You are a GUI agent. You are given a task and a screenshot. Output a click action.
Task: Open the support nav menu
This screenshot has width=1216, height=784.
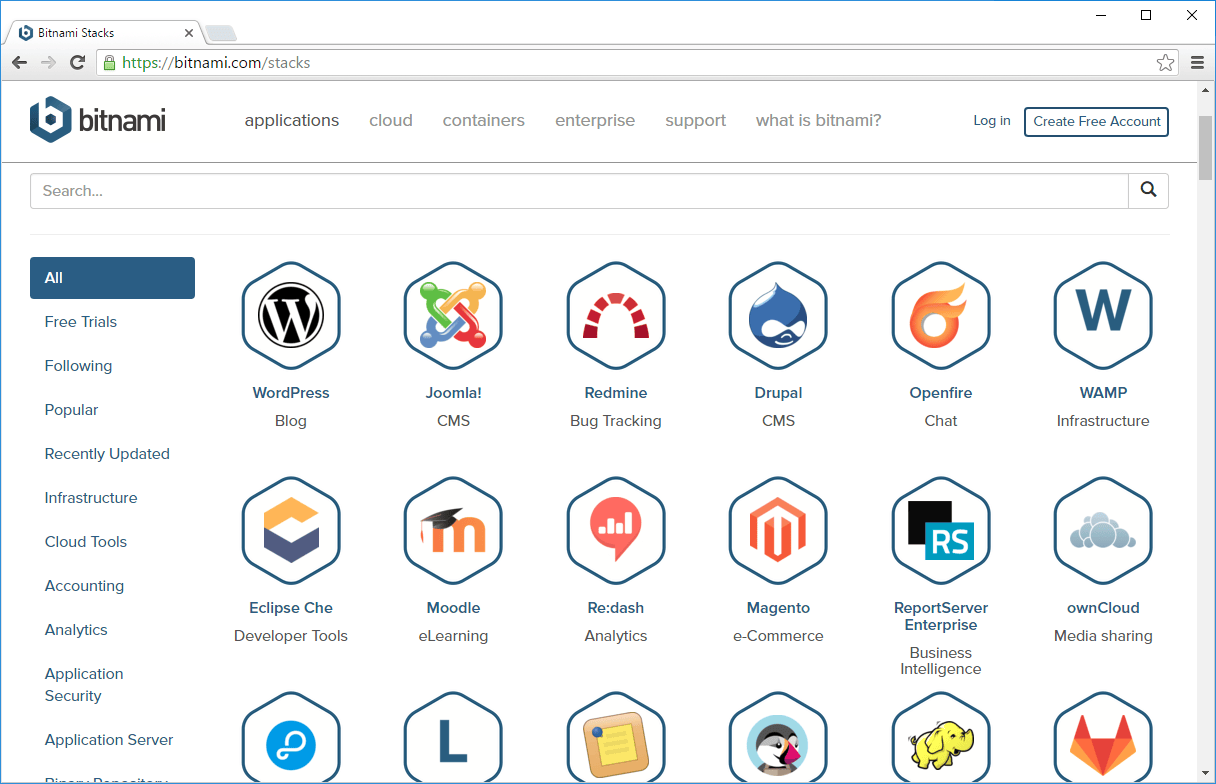[x=696, y=121]
